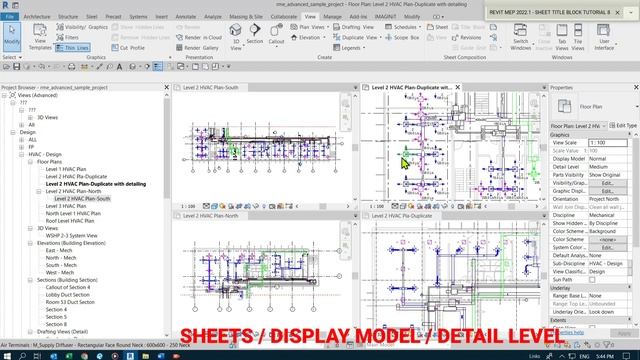Expand the Select panel dropdown
This screenshot has height=360, width=640.
click(12, 57)
